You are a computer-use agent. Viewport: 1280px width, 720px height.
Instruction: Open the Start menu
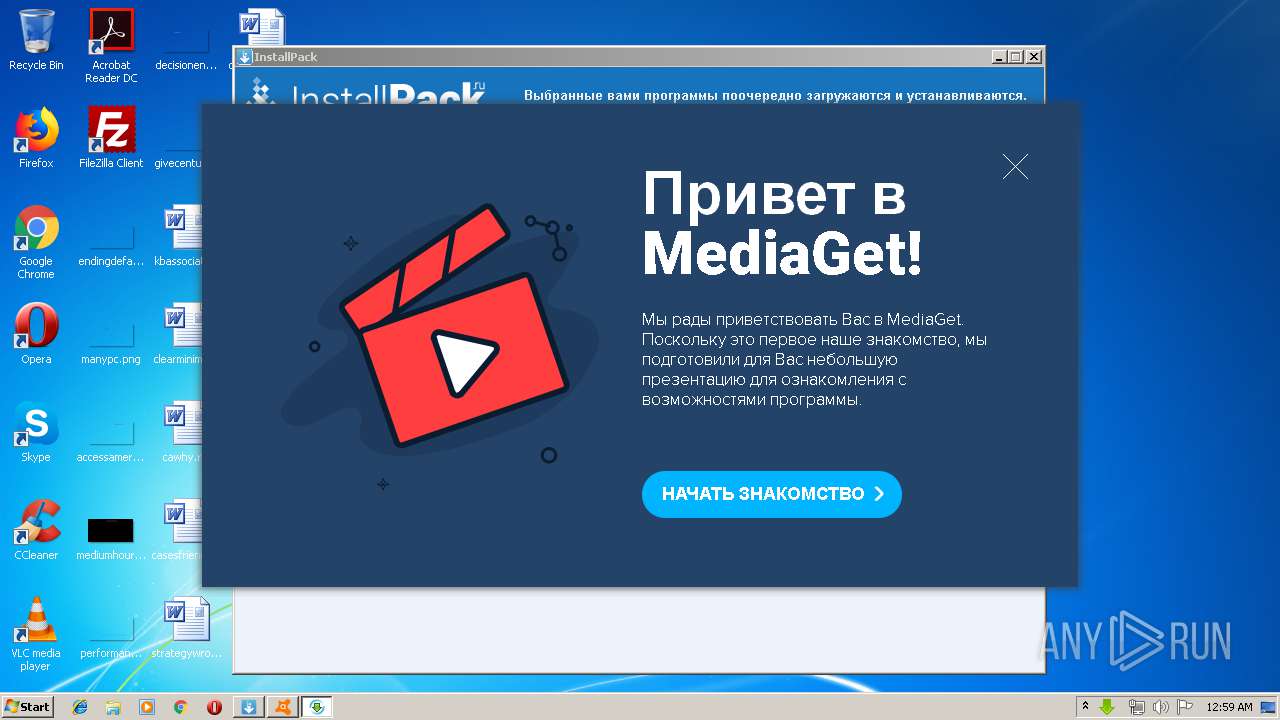[27, 707]
